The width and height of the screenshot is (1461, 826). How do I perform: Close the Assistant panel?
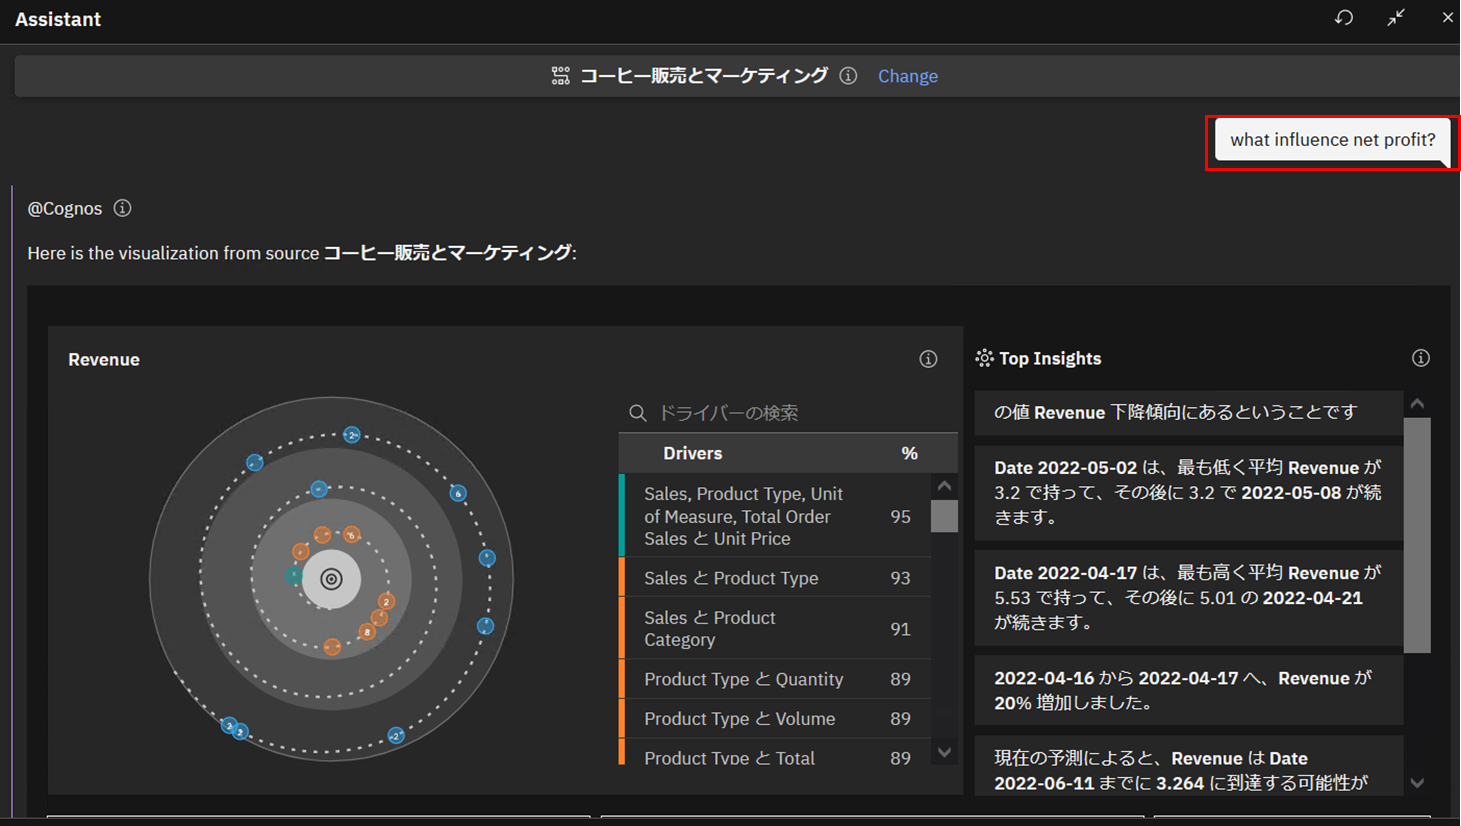[1447, 18]
